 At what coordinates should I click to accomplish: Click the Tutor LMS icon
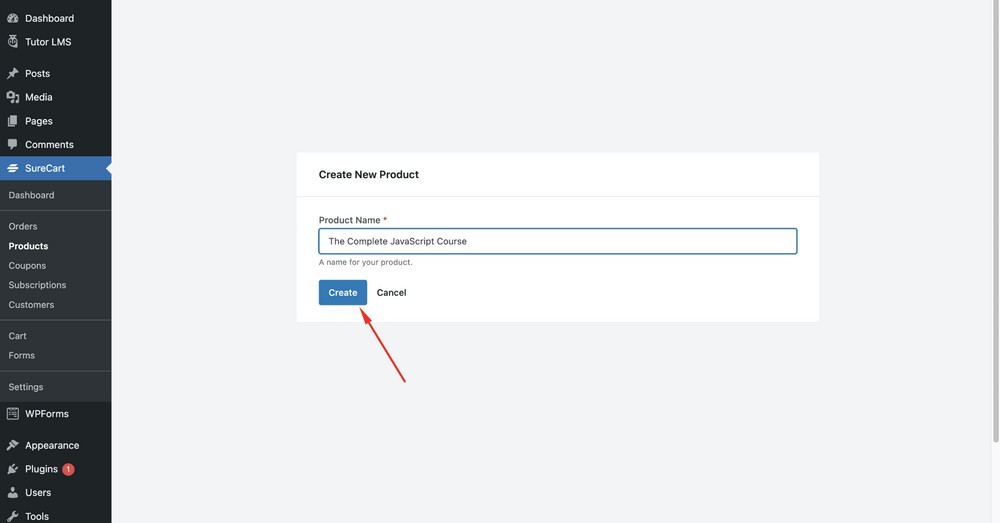click(13, 41)
